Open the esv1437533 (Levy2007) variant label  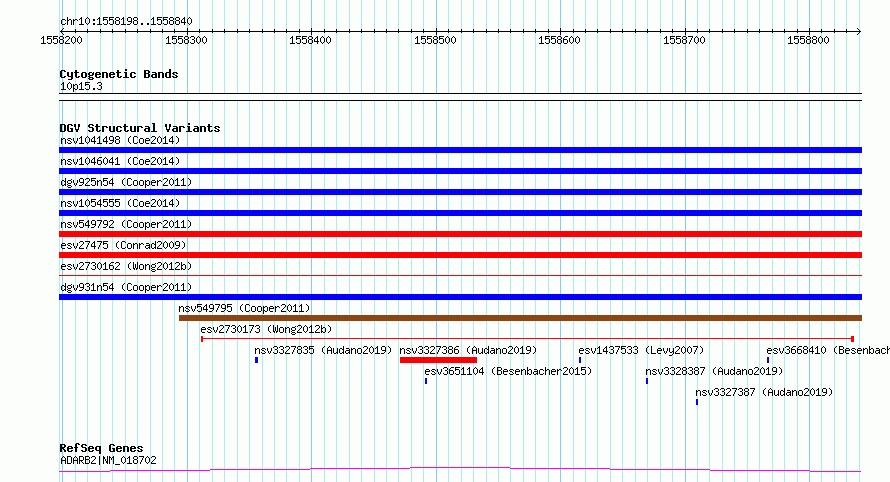641,350
